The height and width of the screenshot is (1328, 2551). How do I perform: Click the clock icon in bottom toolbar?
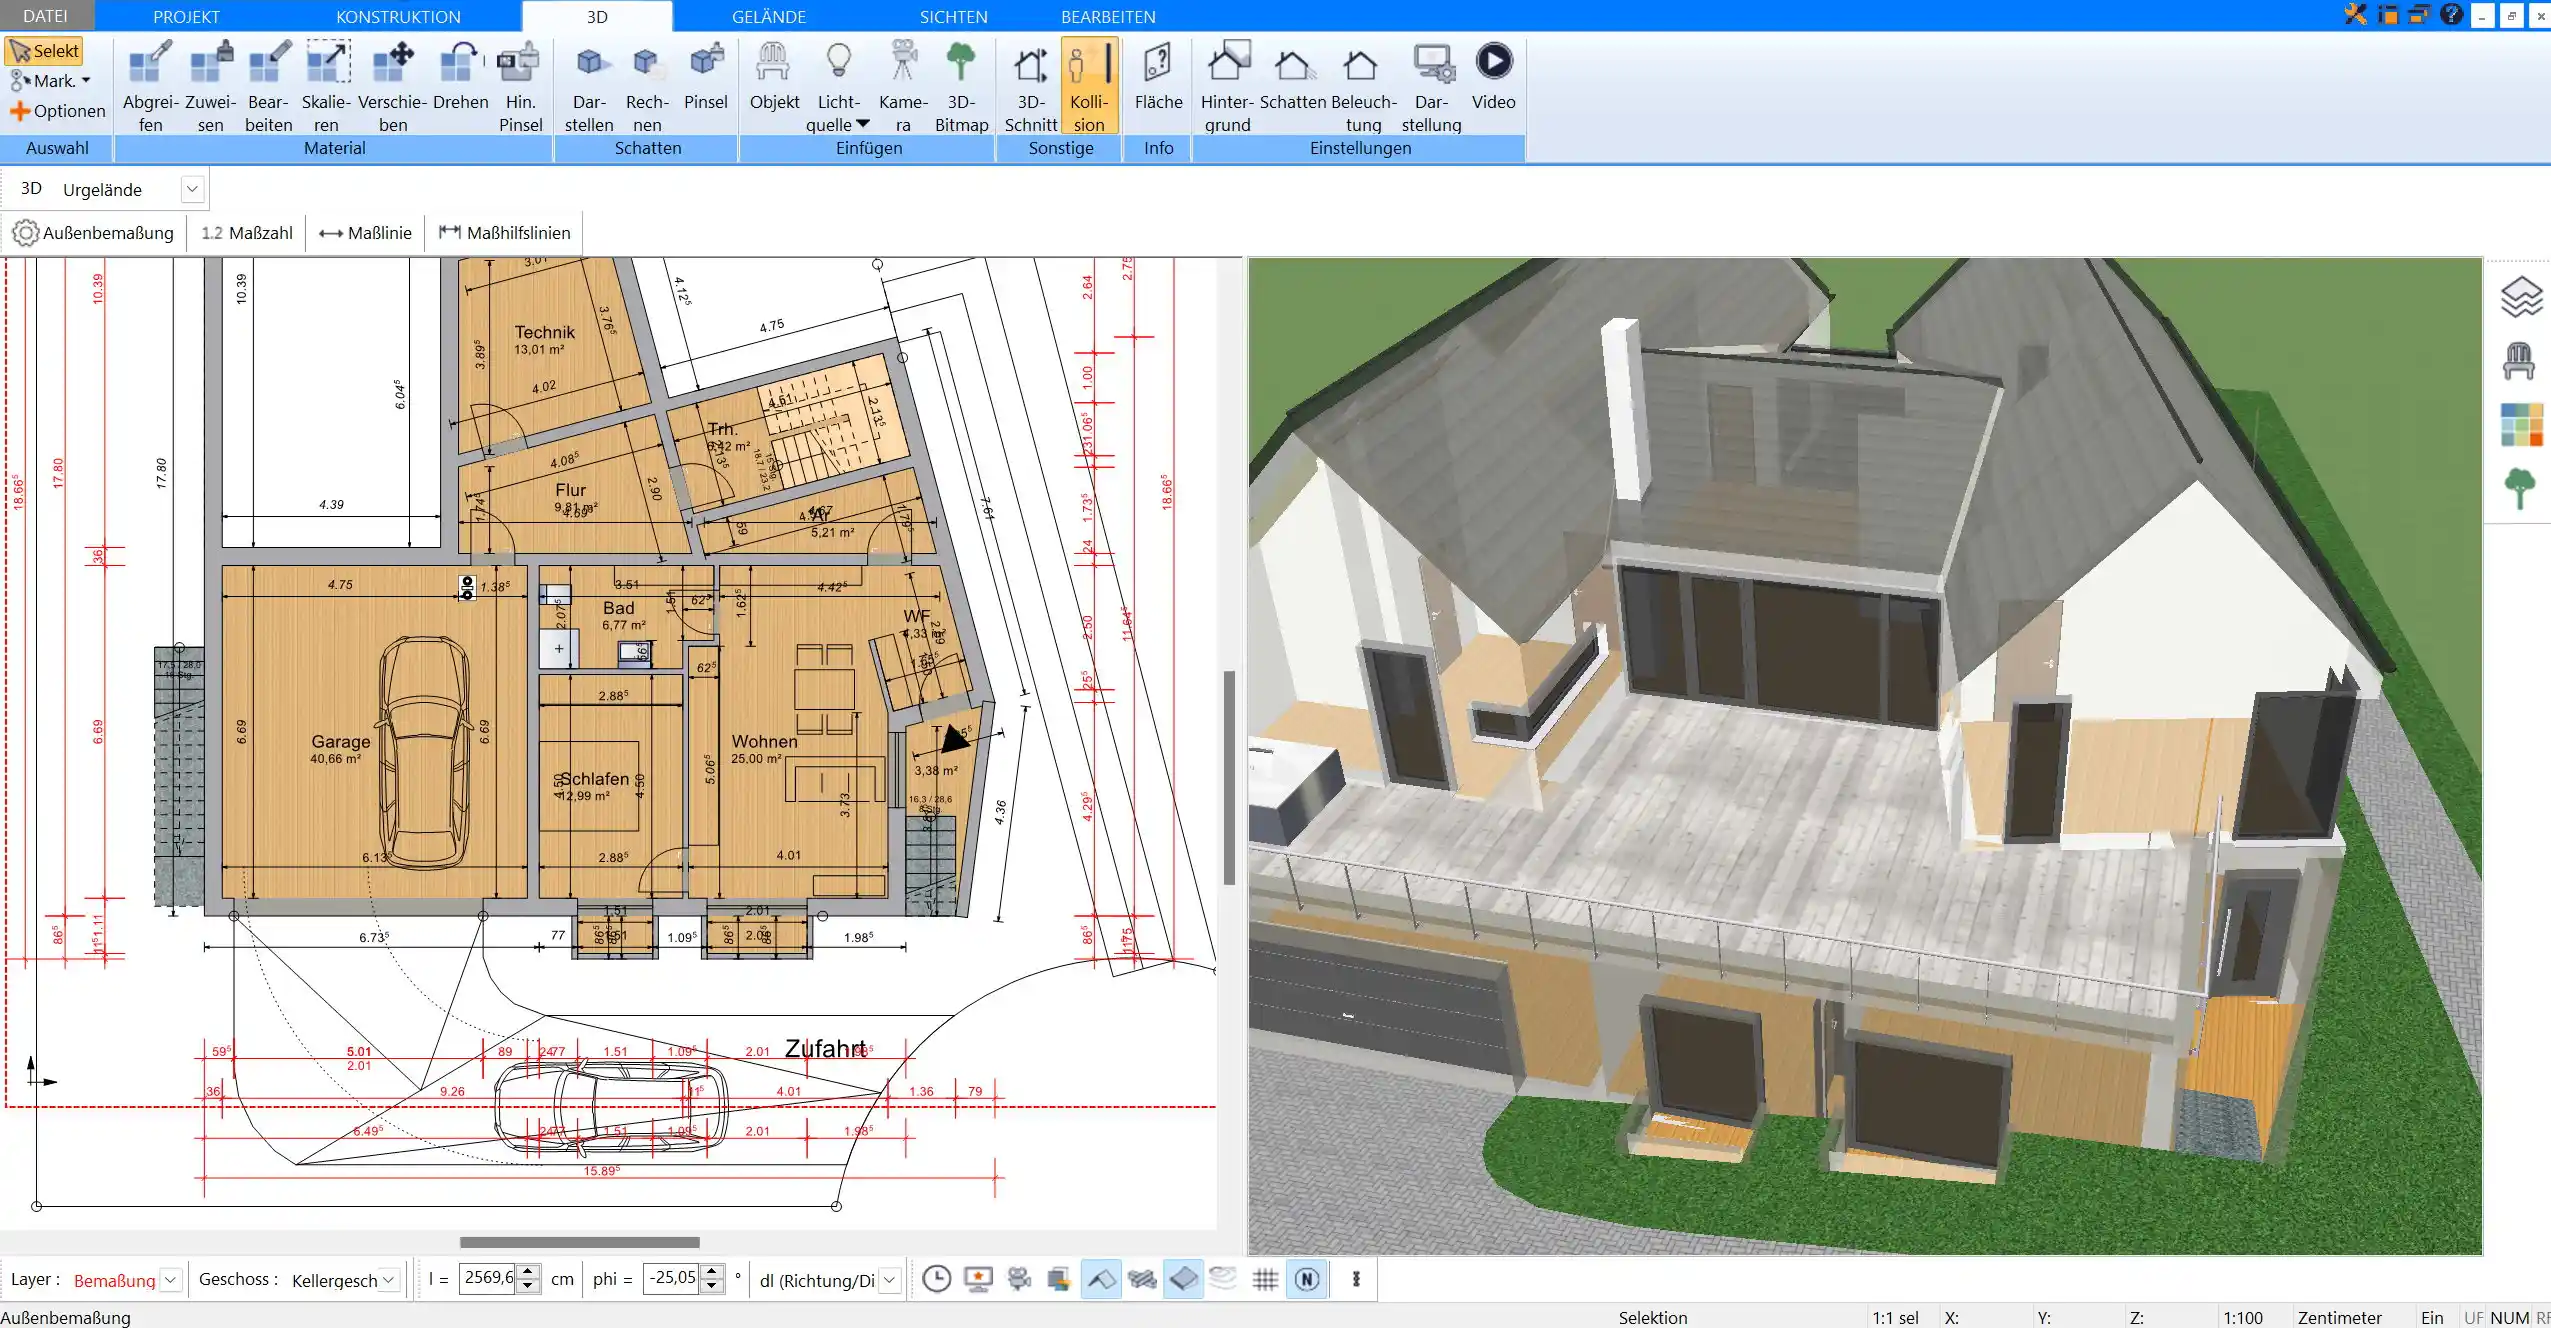click(936, 1279)
